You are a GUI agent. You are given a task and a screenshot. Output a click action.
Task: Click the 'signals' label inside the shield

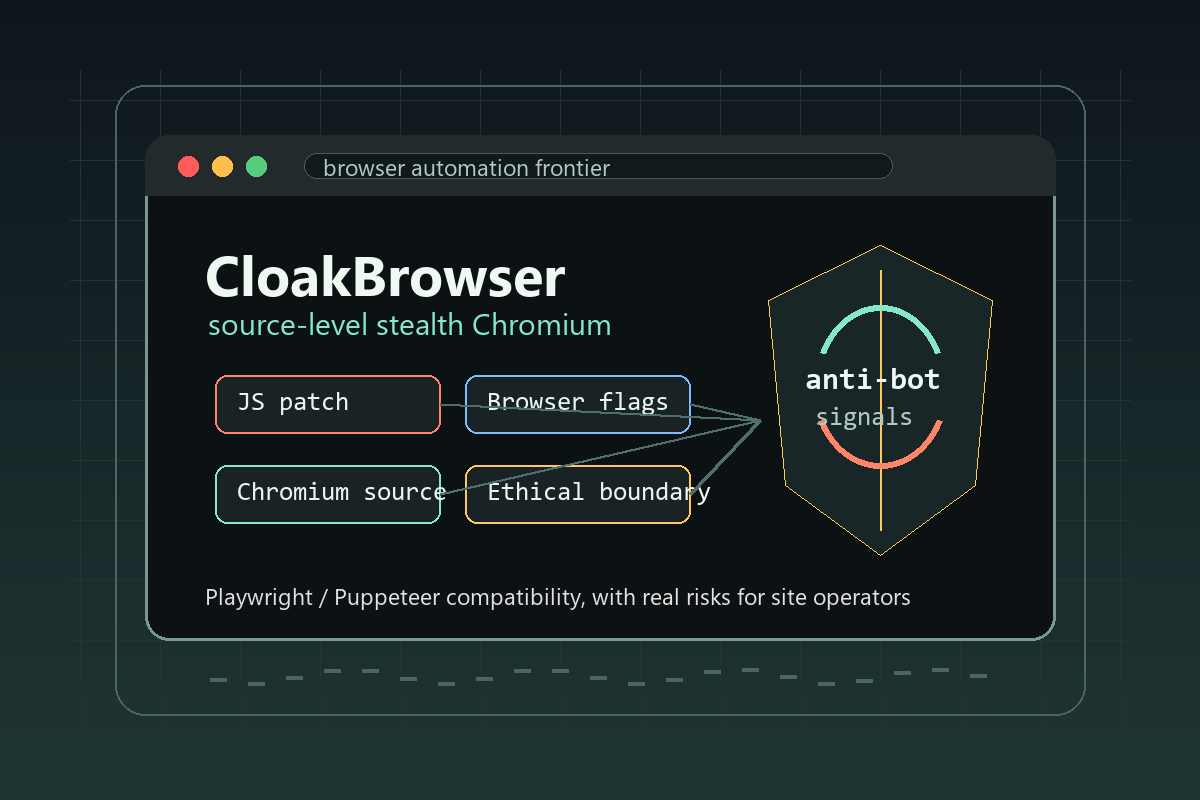(x=864, y=417)
